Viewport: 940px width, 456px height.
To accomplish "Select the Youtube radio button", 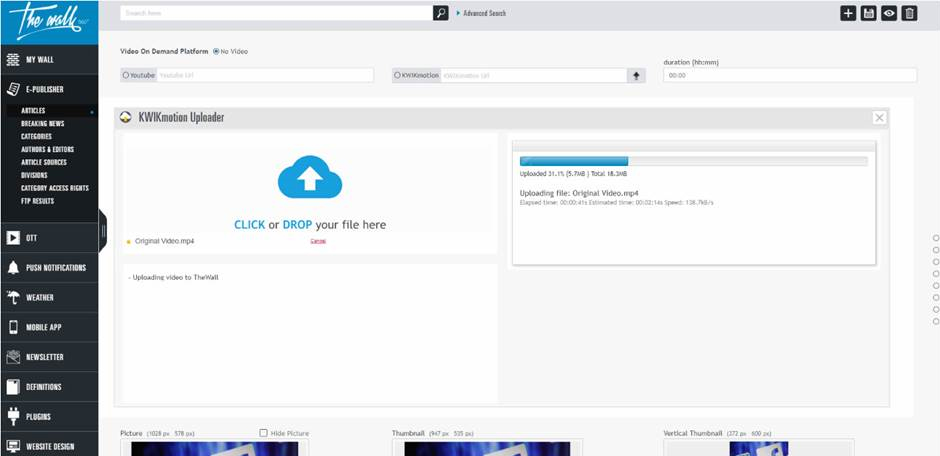I will pos(125,76).
